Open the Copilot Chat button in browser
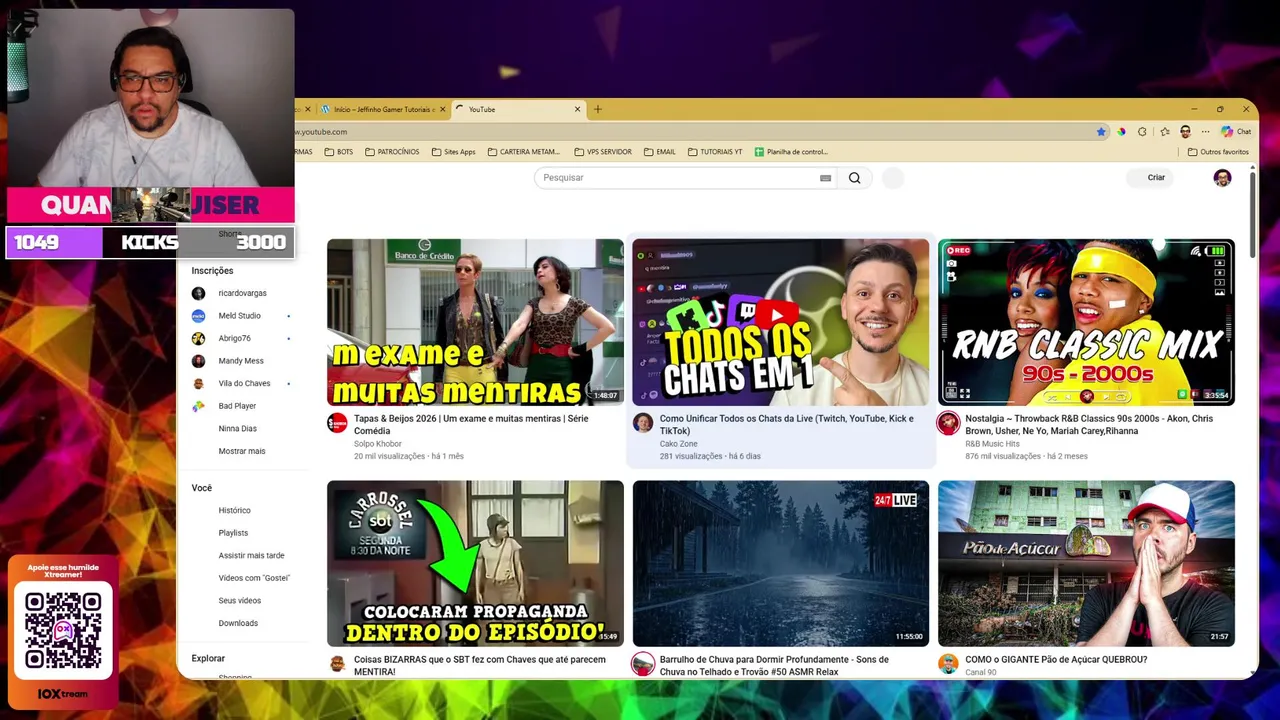Viewport: 1280px width, 720px height. 1236,131
